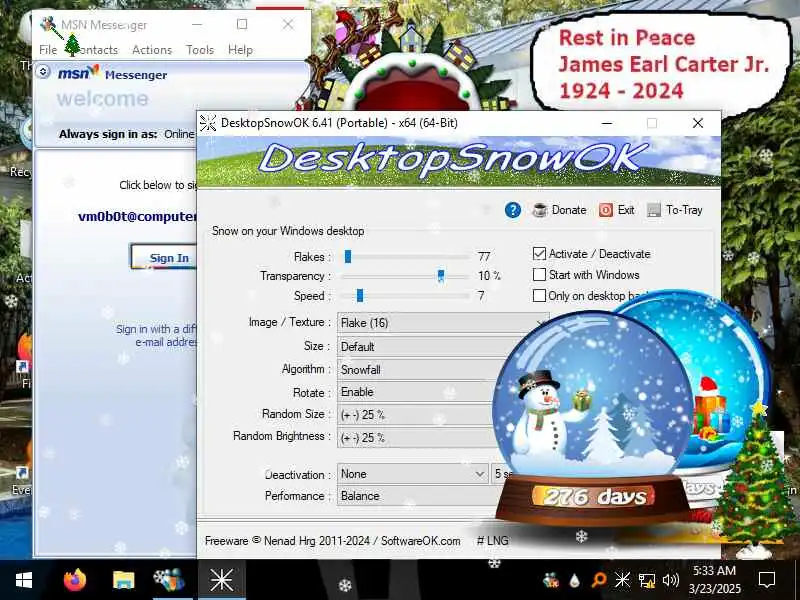Click the Donate text label
The width and height of the screenshot is (800, 600).
click(569, 210)
